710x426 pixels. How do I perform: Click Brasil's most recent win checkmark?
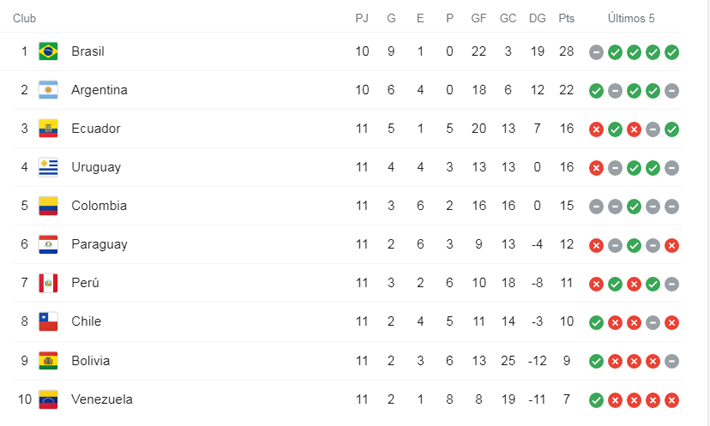click(x=672, y=52)
